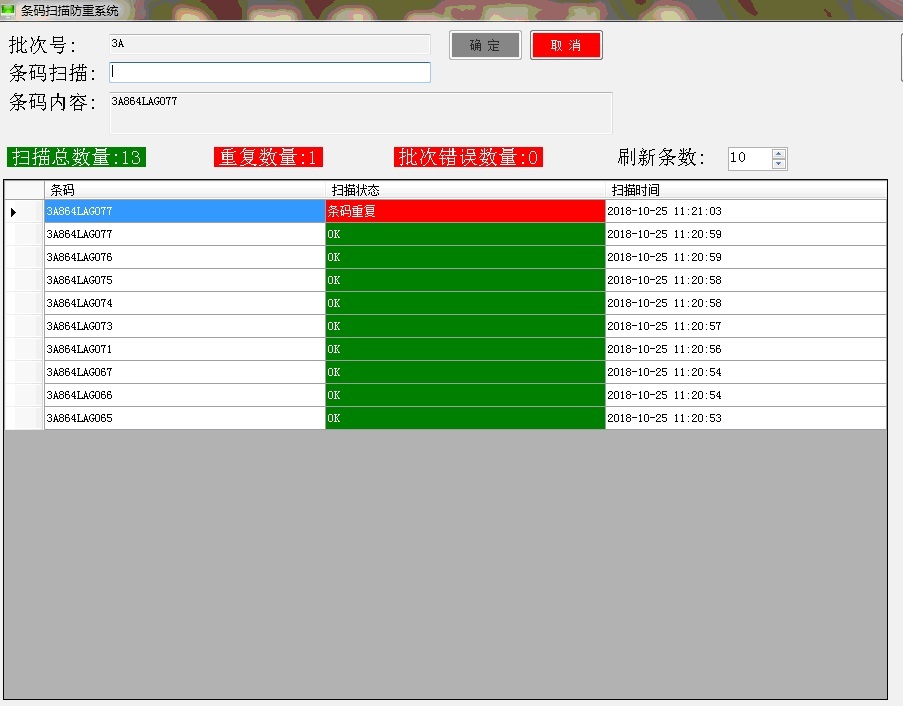Image resolution: width=903 pixels, height=706 pixels.
Task: Click the 扫描时间 column header
Action: click(745, 190)
